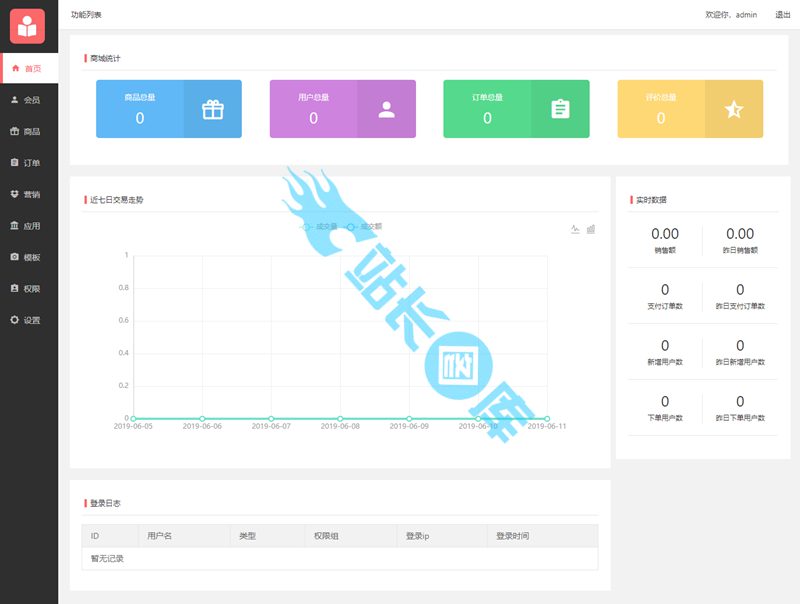
Task: Click the 登录时间 column header
Action: click(514, 536)
